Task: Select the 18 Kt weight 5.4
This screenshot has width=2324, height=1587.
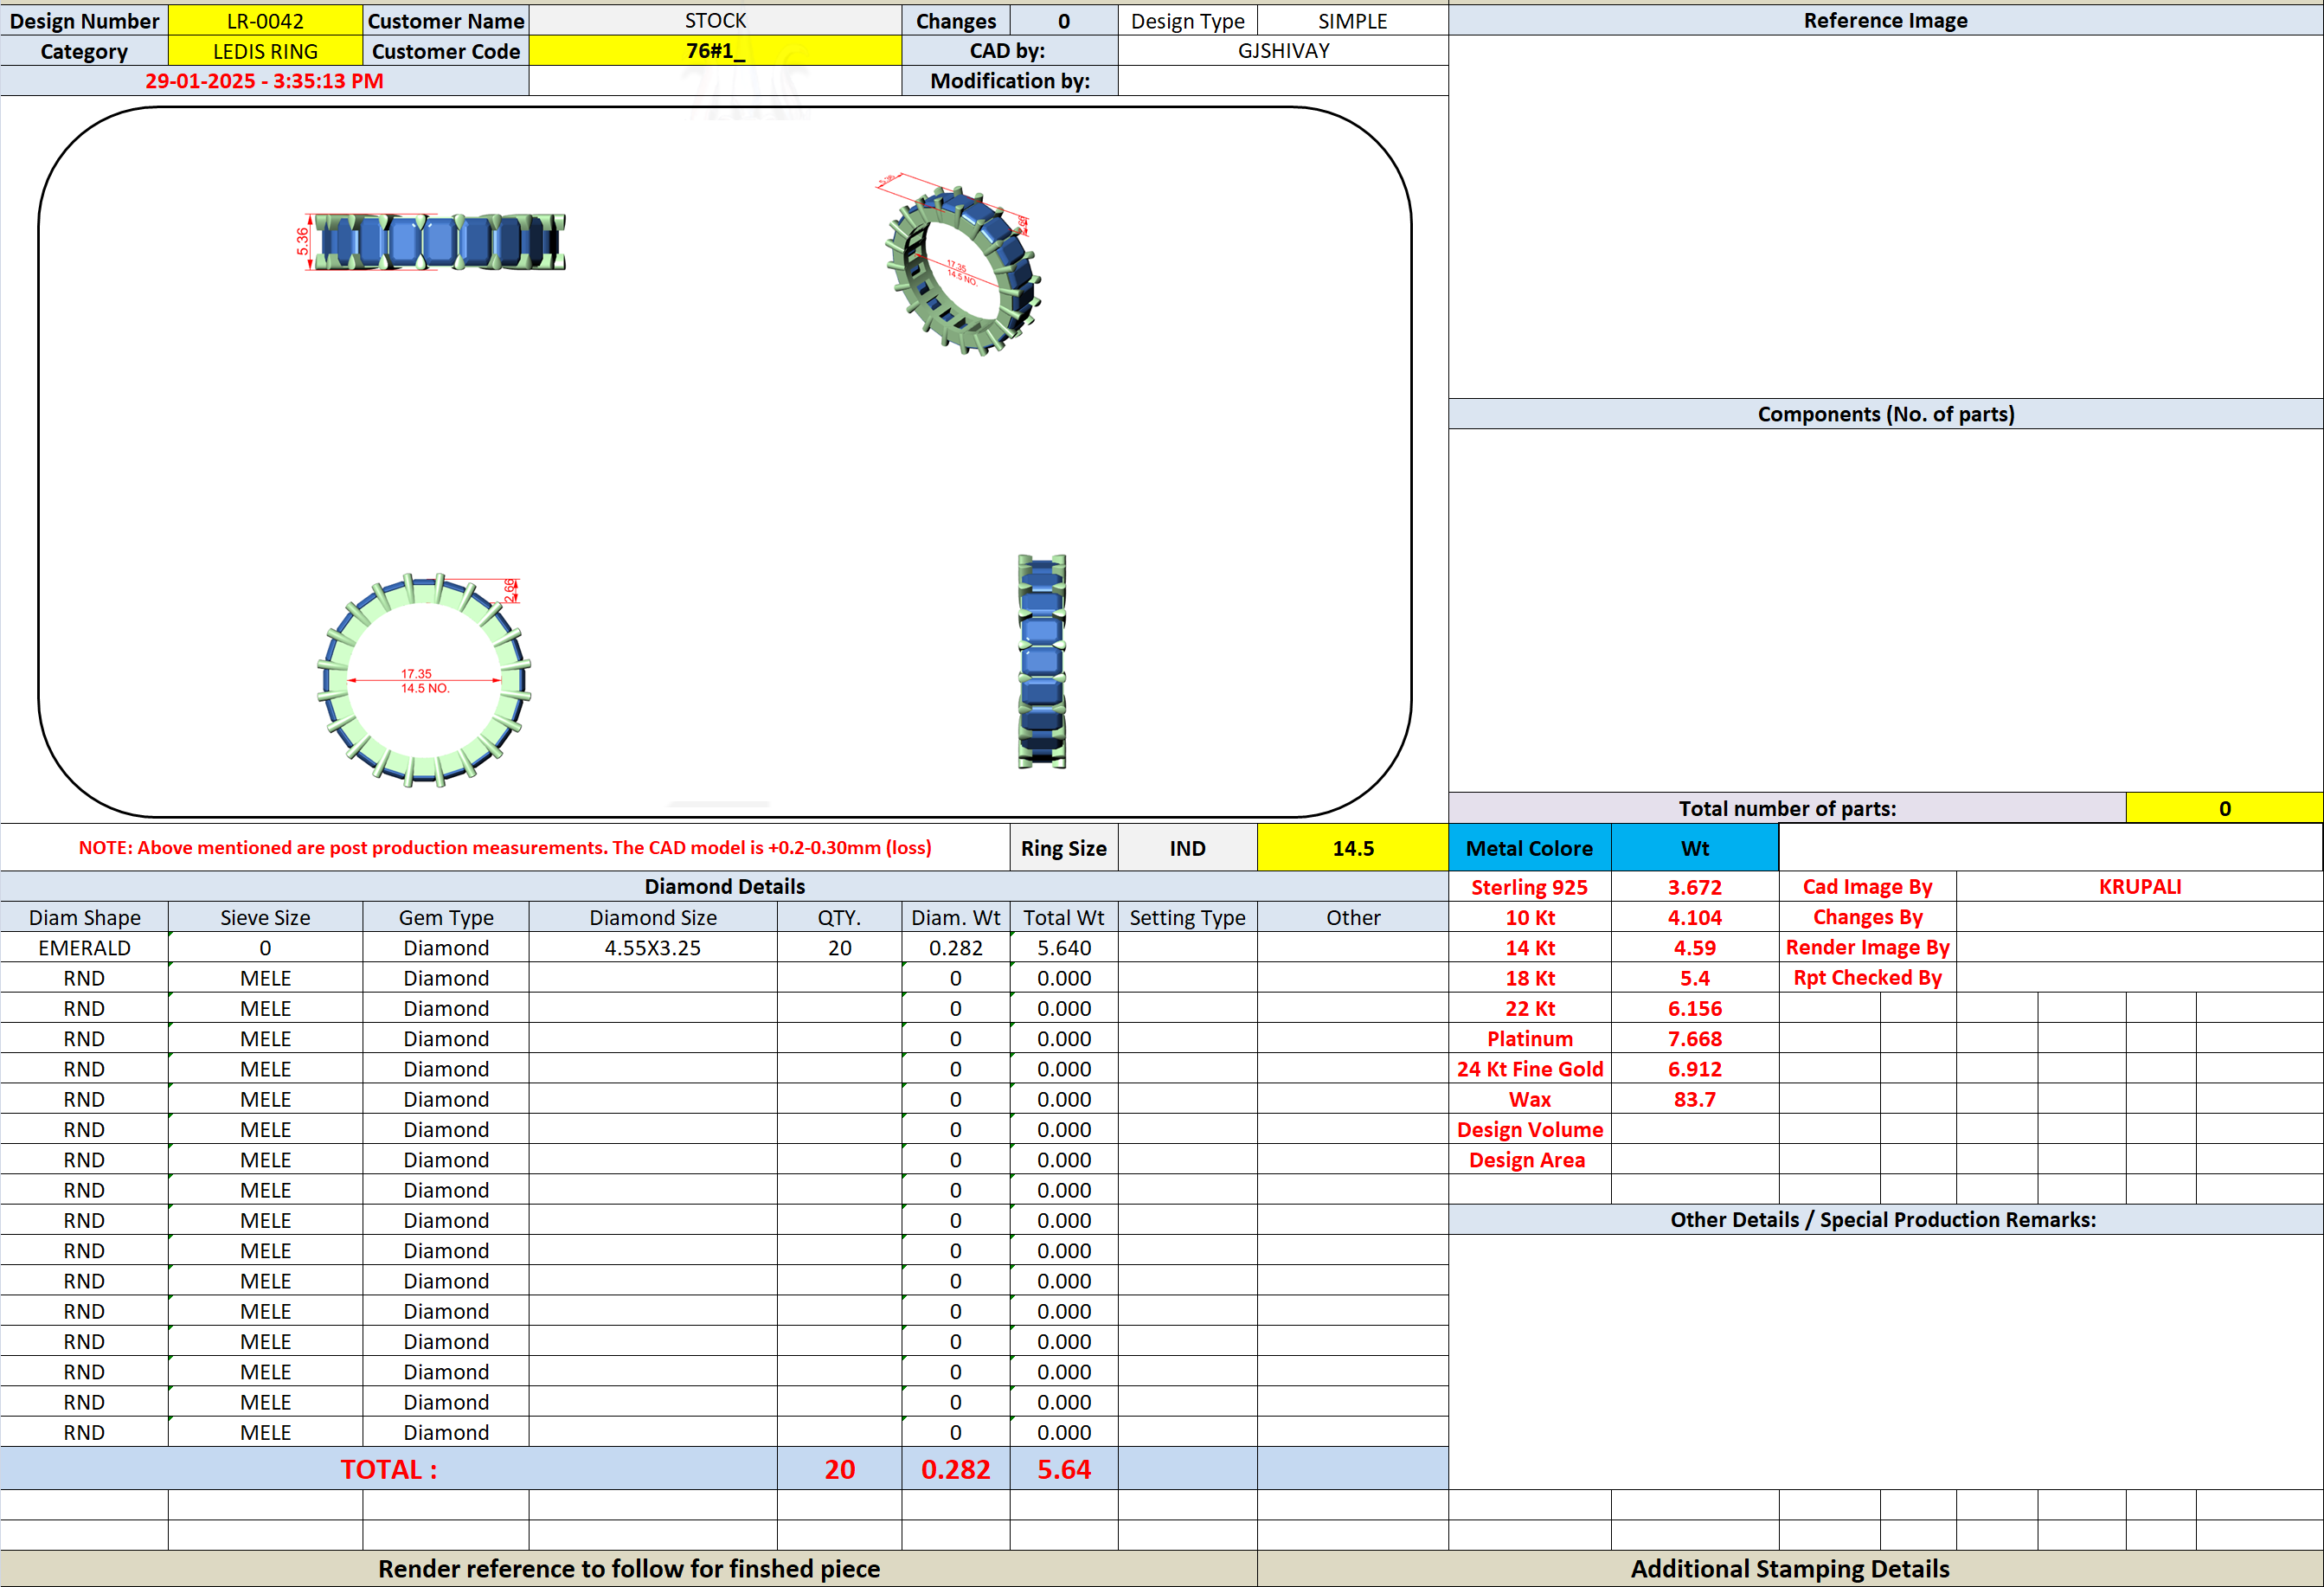Action: tap(1695, 978)
